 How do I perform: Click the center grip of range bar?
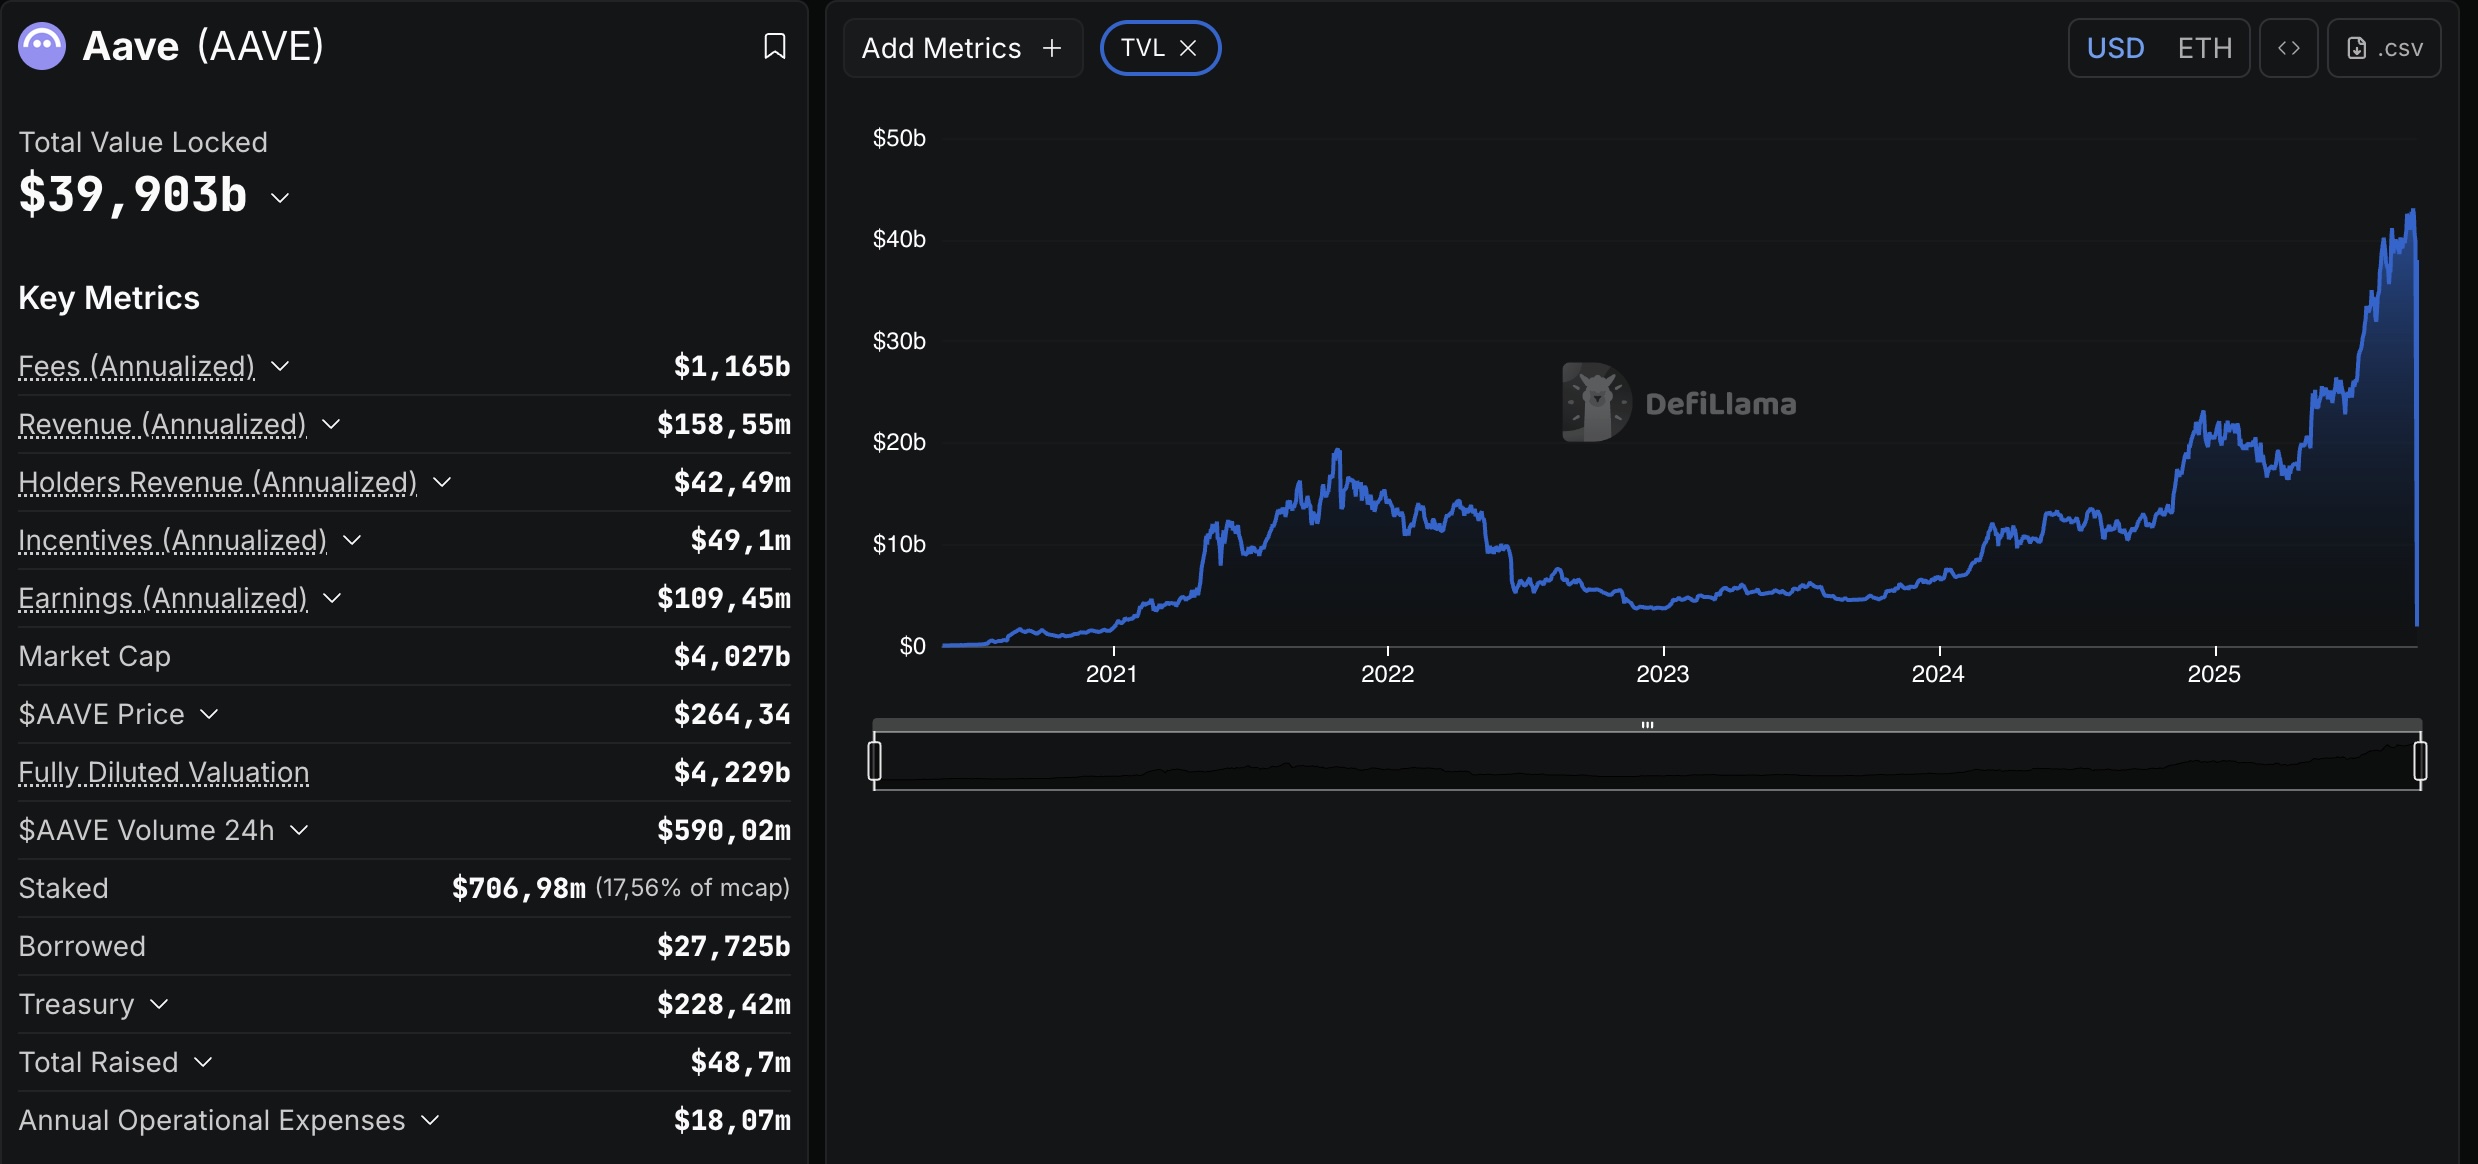tap(1647, 725)
